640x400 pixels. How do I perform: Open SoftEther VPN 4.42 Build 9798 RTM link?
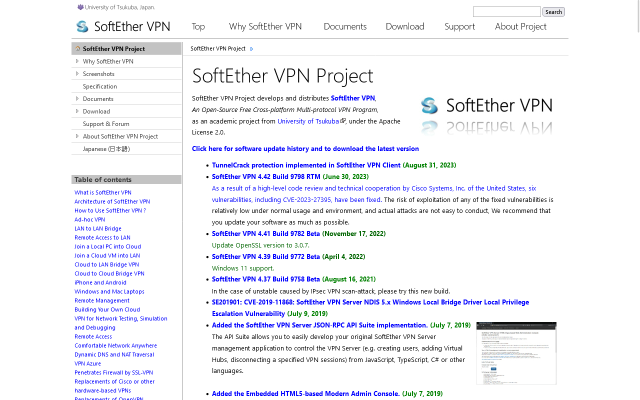click(x=266, y=176)
